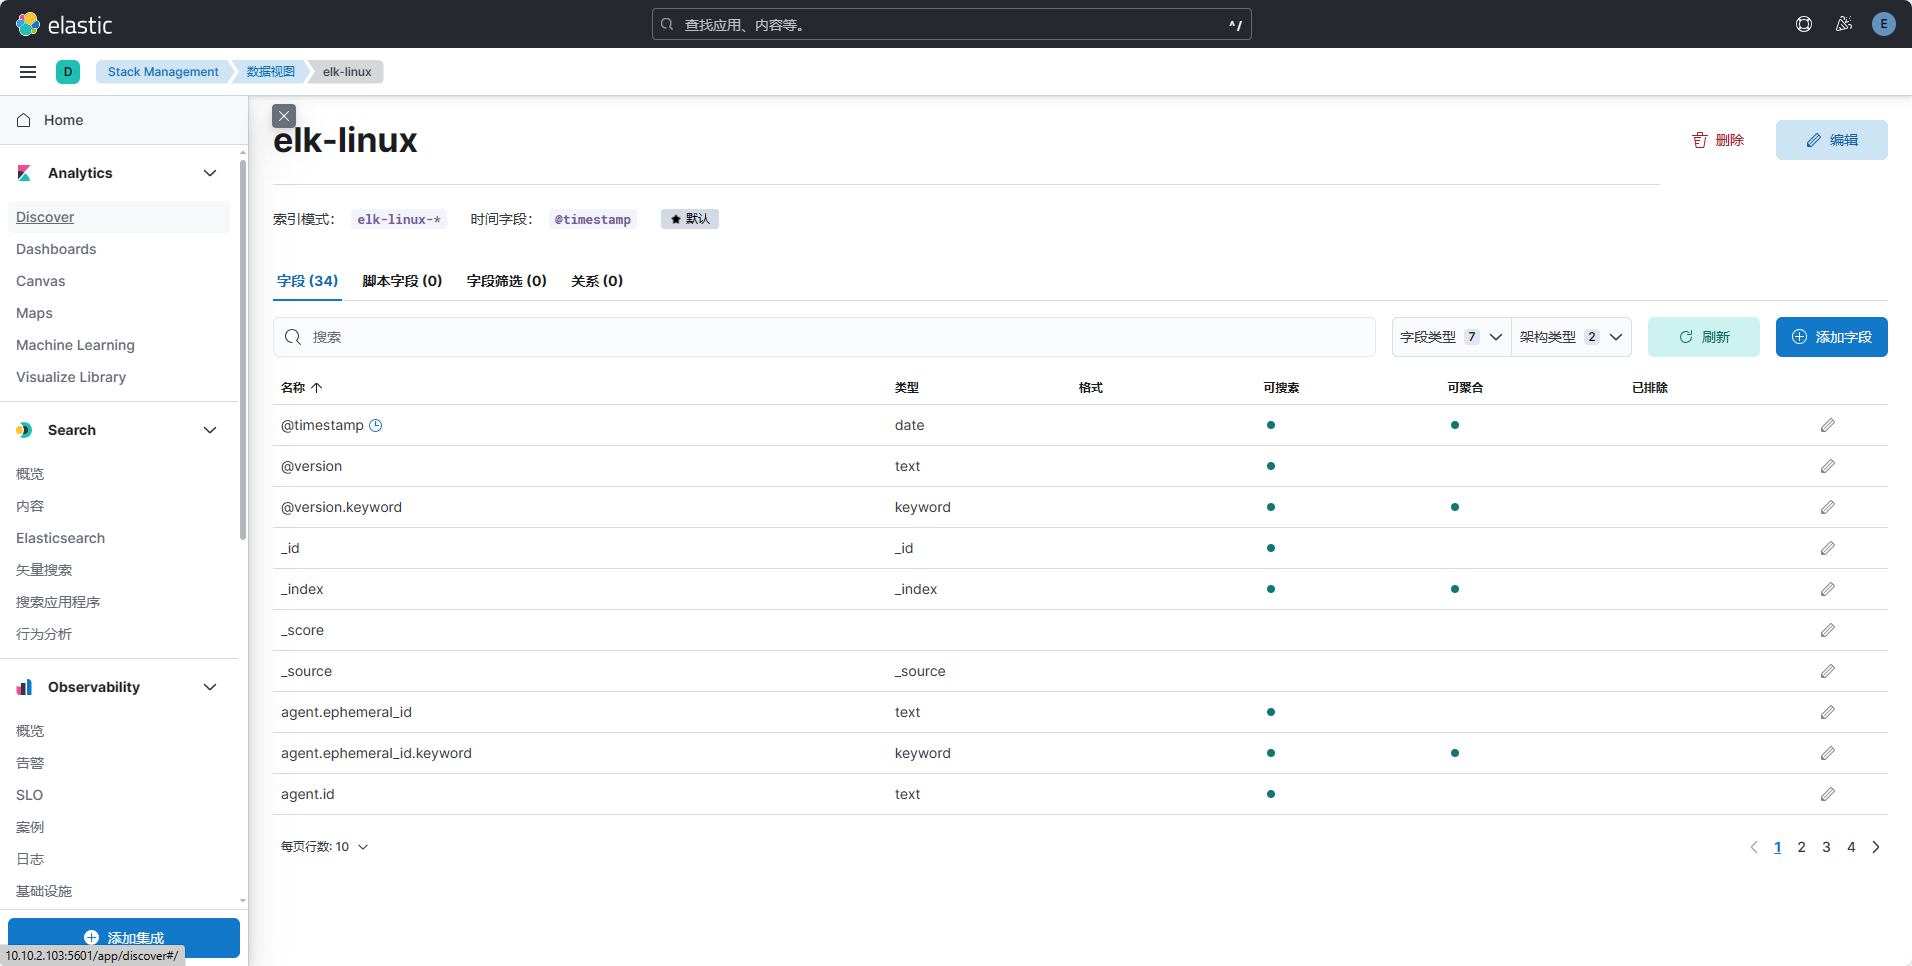Edit the agent.id field pencil icon

click(1827, 794)
